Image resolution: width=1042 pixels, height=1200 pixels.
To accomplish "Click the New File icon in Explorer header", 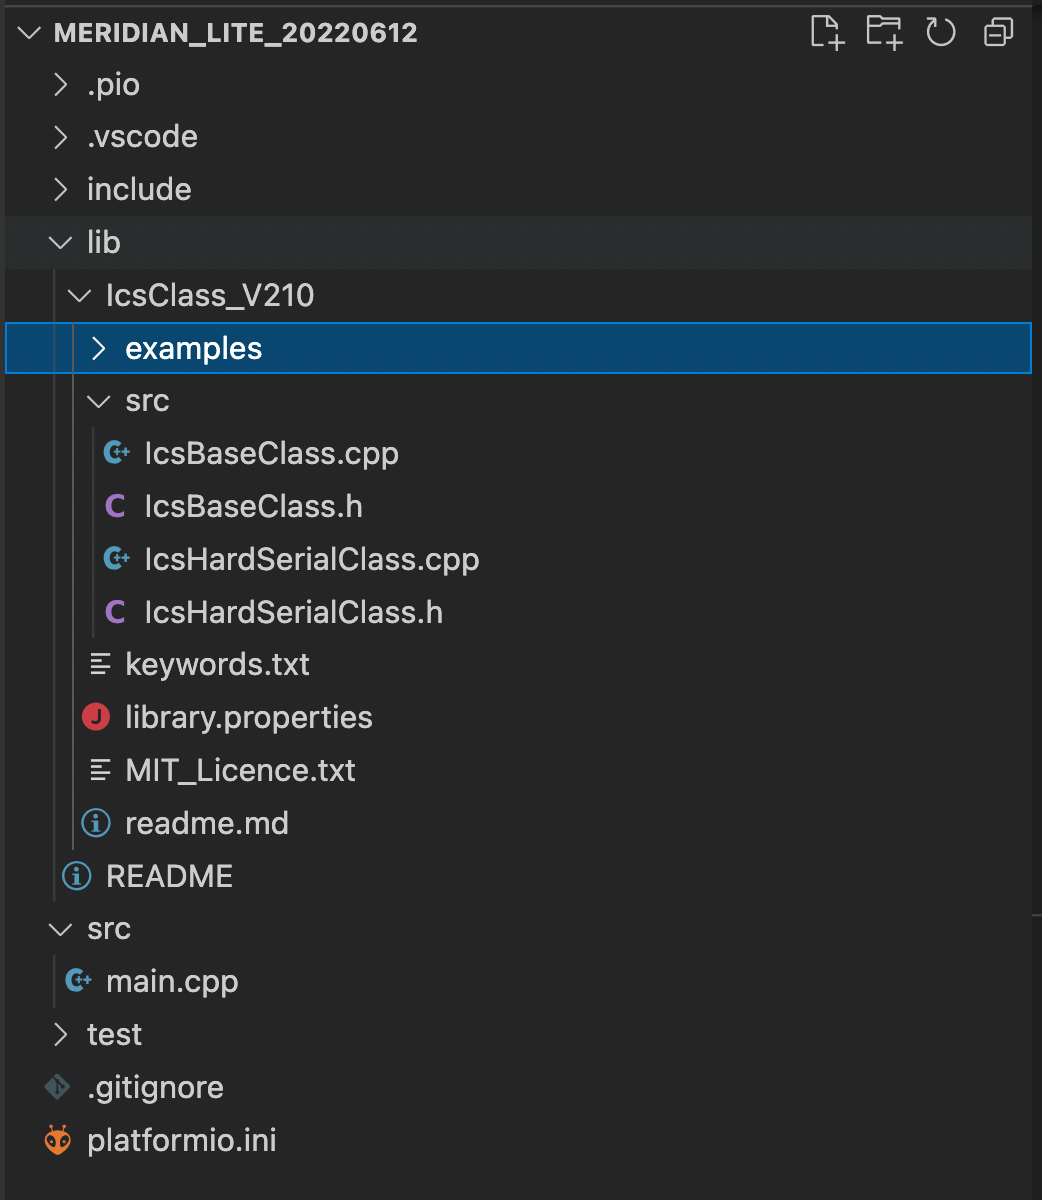I will point(826,31).
